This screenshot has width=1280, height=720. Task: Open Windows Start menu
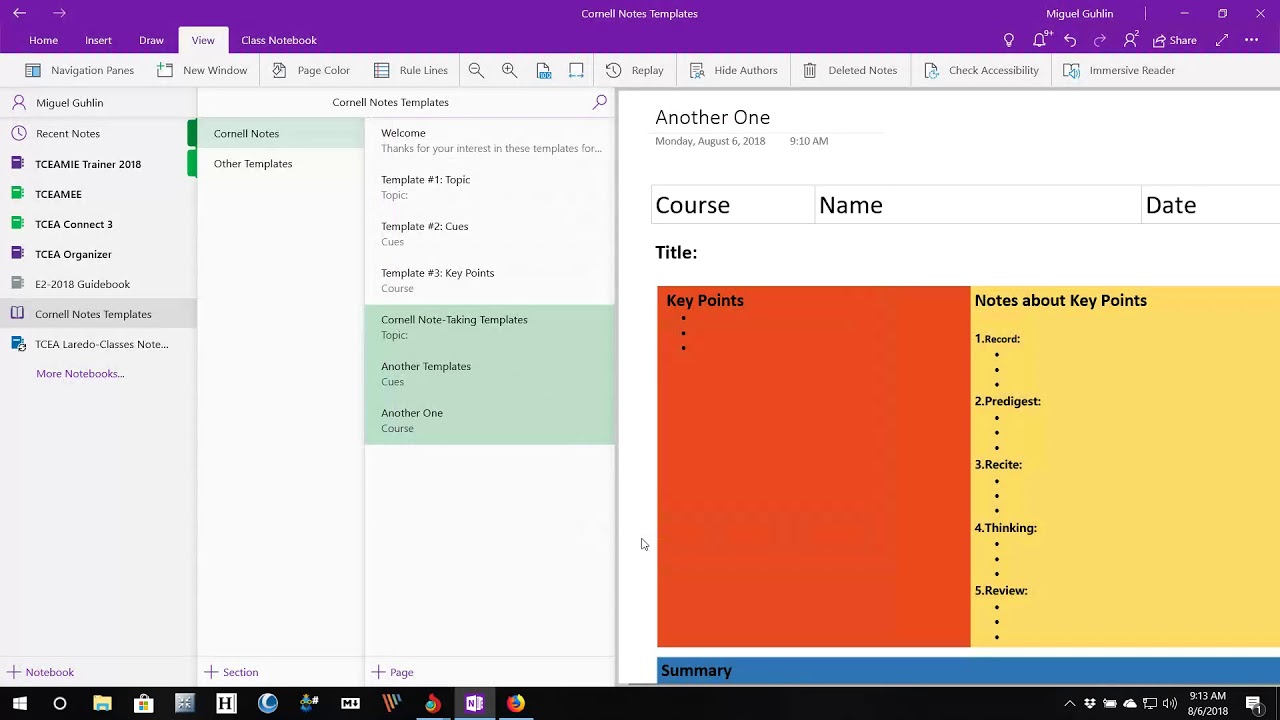click(x=19, y=703)
